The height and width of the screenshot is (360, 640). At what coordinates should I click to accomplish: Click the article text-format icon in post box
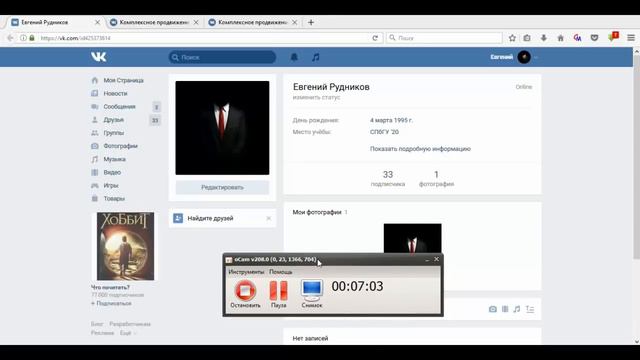click(x=530, y=309)
